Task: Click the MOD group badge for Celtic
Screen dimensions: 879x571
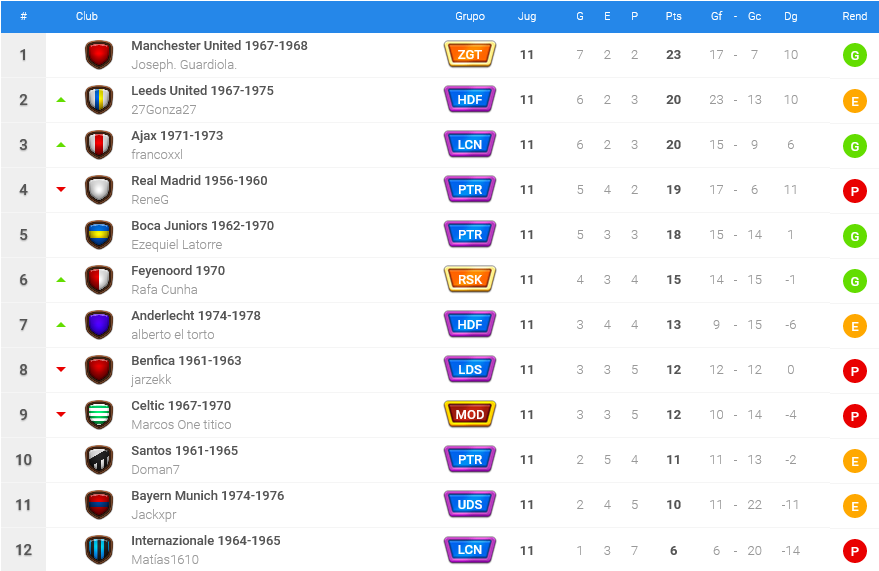Action: (x=470, y=414)
